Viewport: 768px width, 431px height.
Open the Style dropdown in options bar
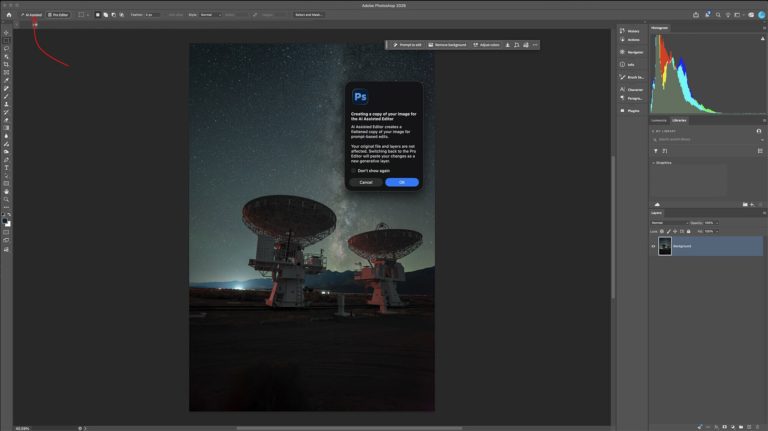(x=211, y=15)
